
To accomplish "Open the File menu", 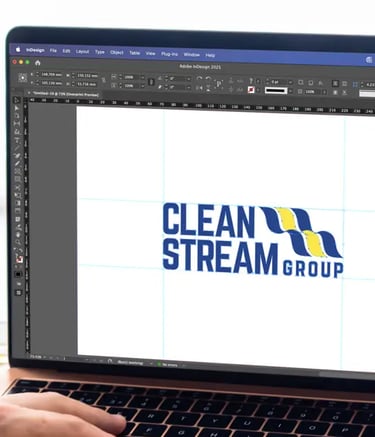I will coord(53,51).
